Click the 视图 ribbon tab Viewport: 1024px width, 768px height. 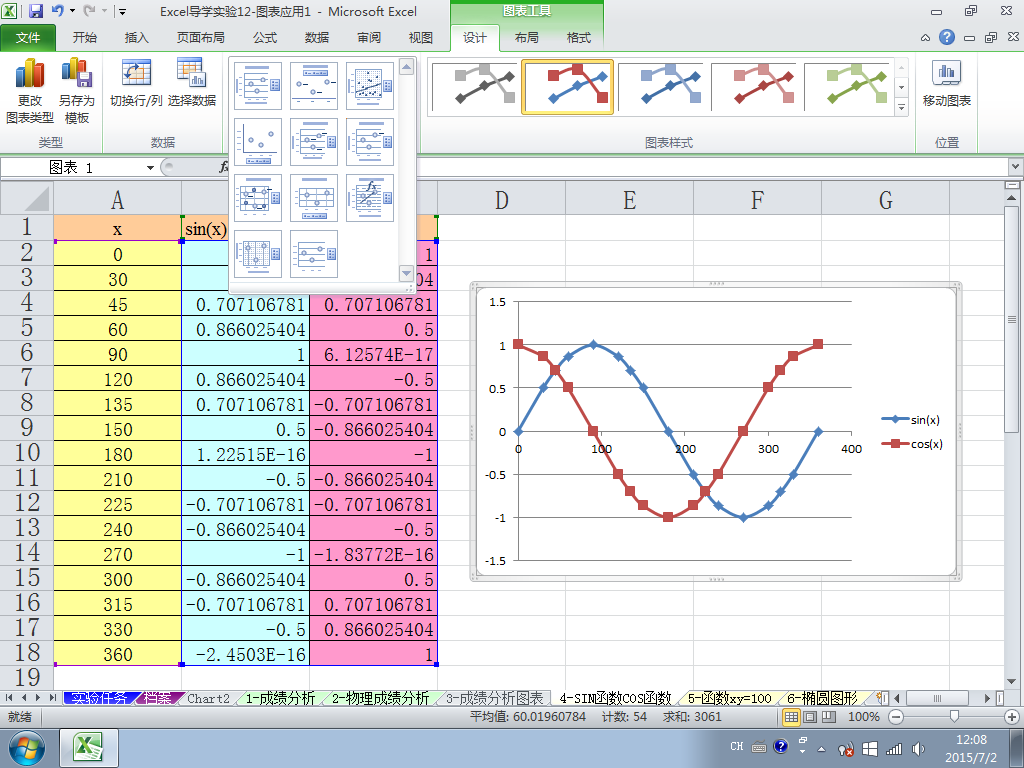[x=421, y=38]
